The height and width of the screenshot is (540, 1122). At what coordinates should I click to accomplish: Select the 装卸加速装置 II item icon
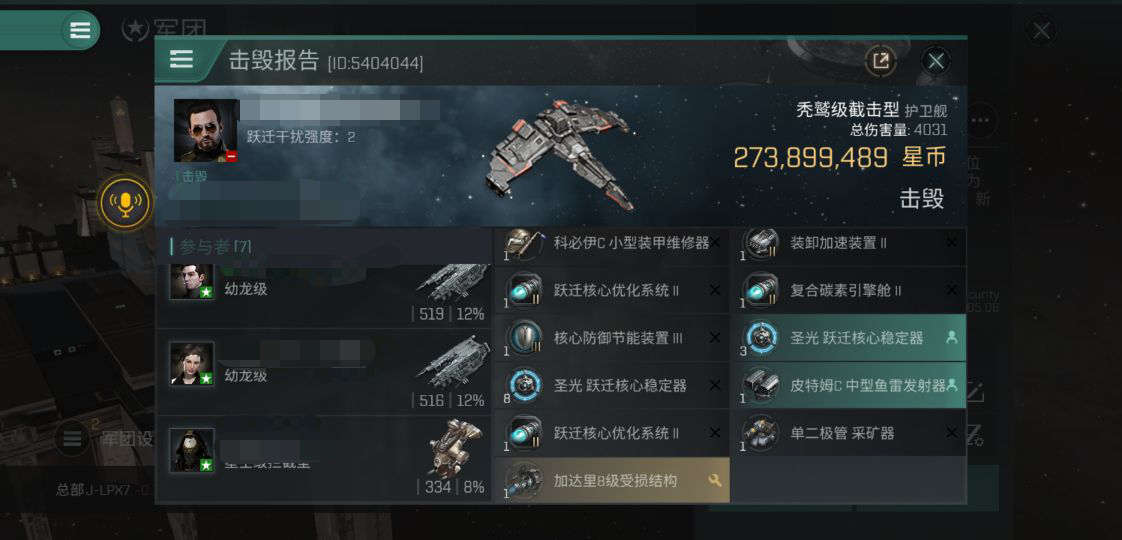759,243
